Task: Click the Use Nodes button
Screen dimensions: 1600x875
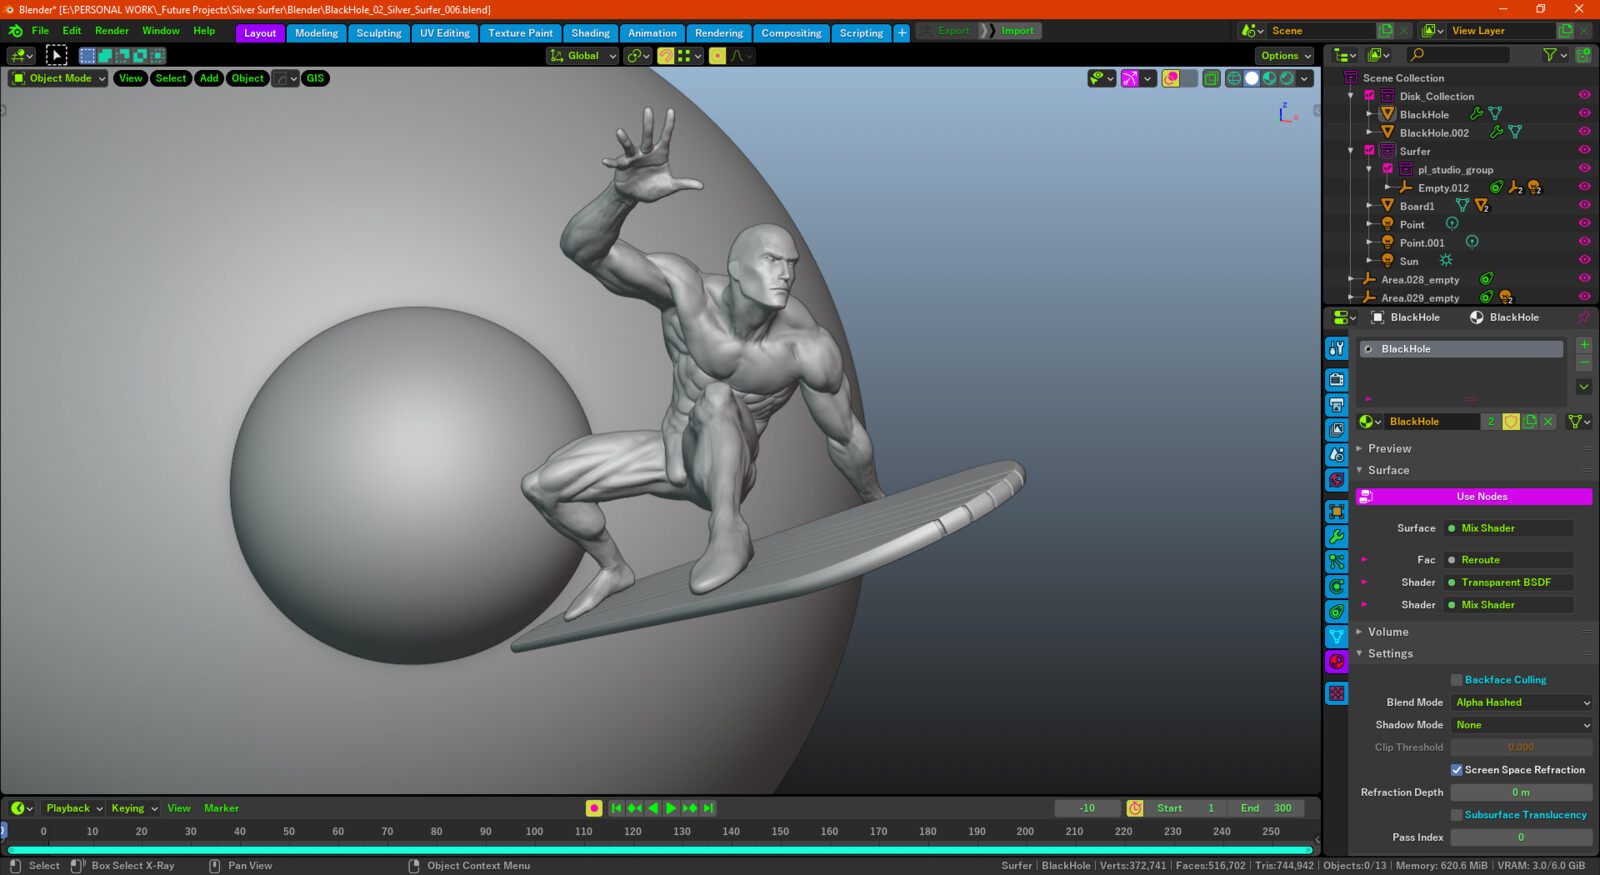Action: click(1474, 497)
